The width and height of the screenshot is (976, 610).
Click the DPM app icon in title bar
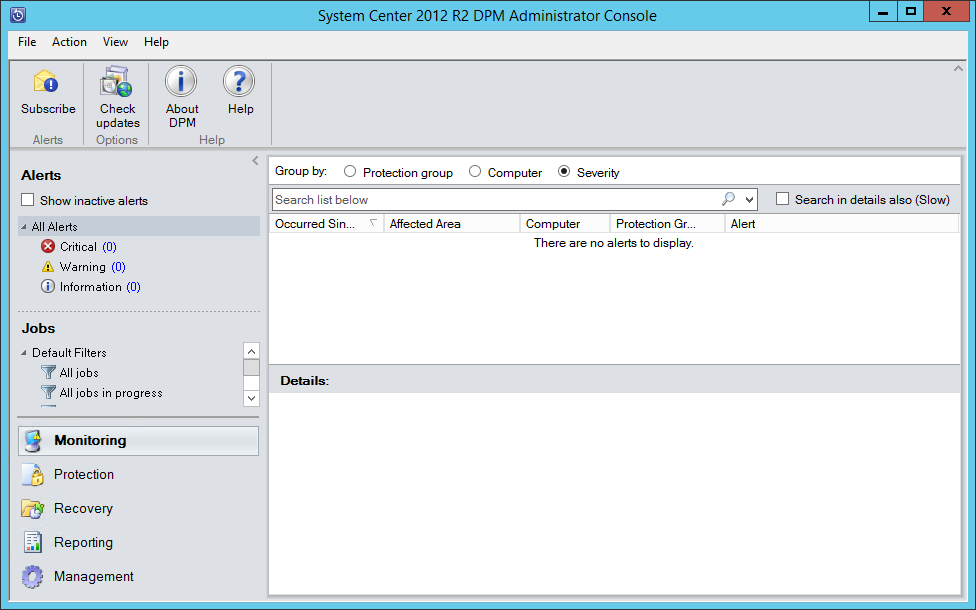point(18,15)
